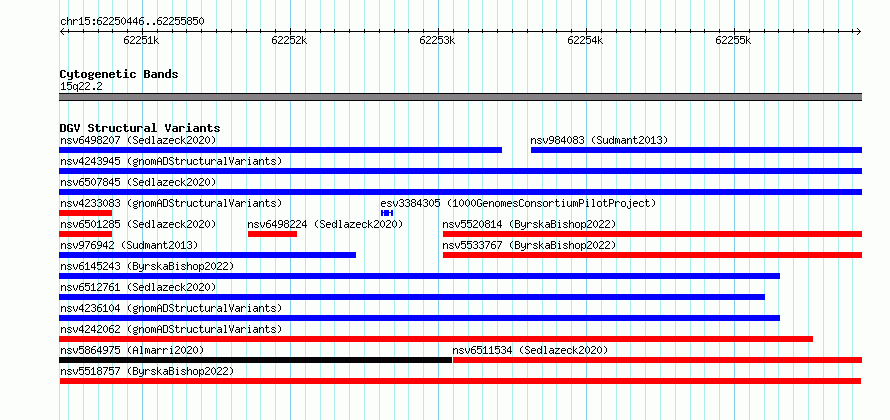This screenshot has width=890, height=420.
Task: Open the nsv5518757 red variant bar
Action: (460, 381)
